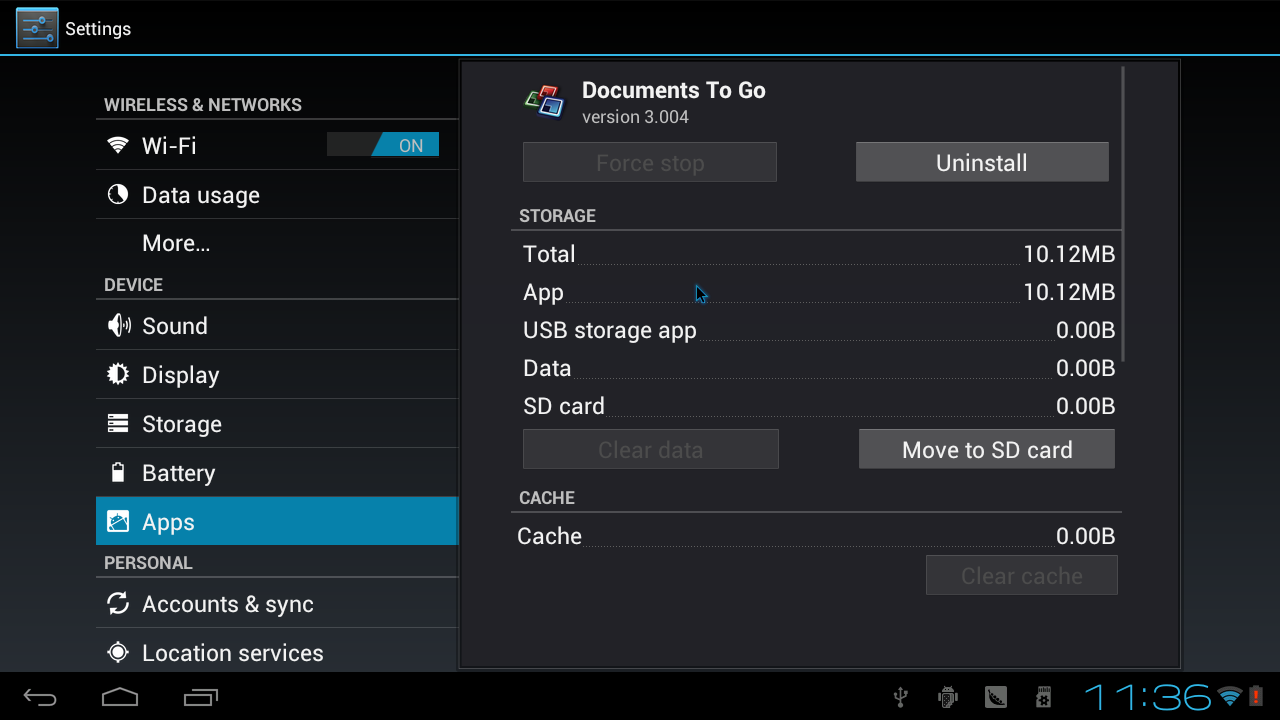Click the USB storage app row
This screenshot has width=1280, height=720.
(818, 330)
